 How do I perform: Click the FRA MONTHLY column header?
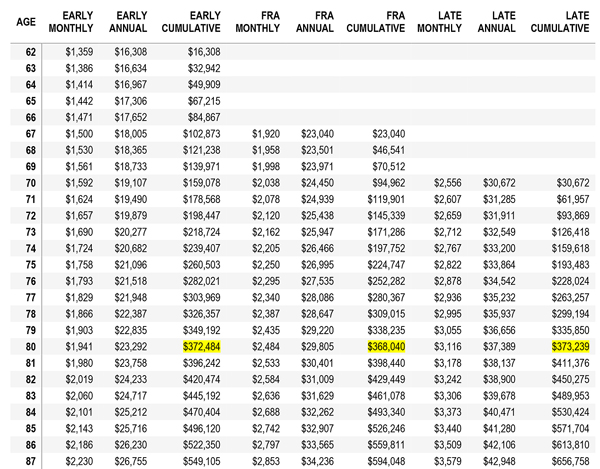click(258, 22)
